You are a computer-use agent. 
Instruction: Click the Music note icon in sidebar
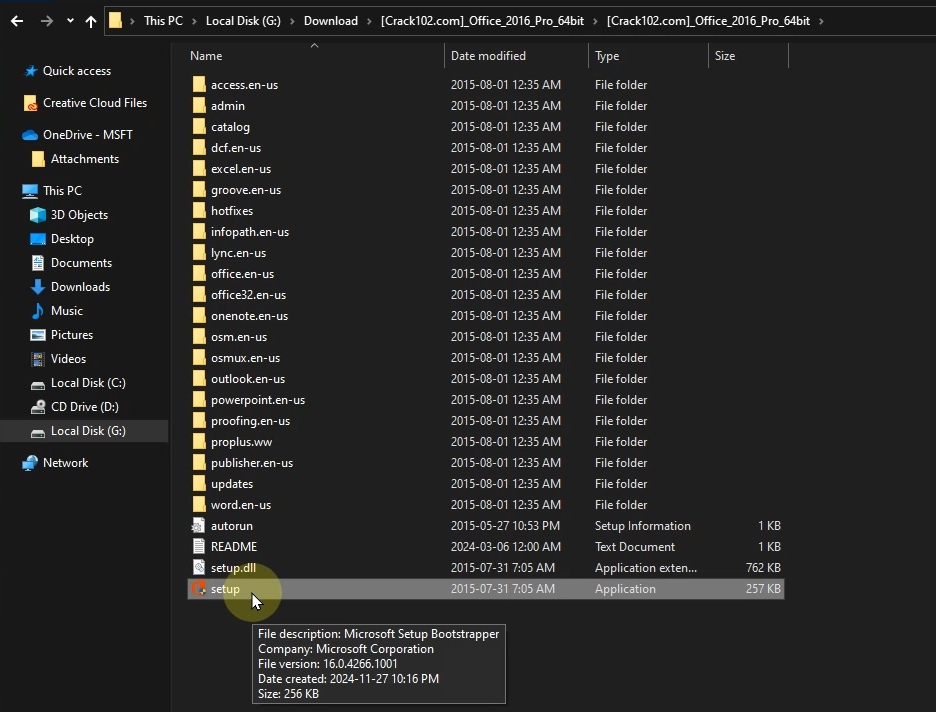[38, 311]
